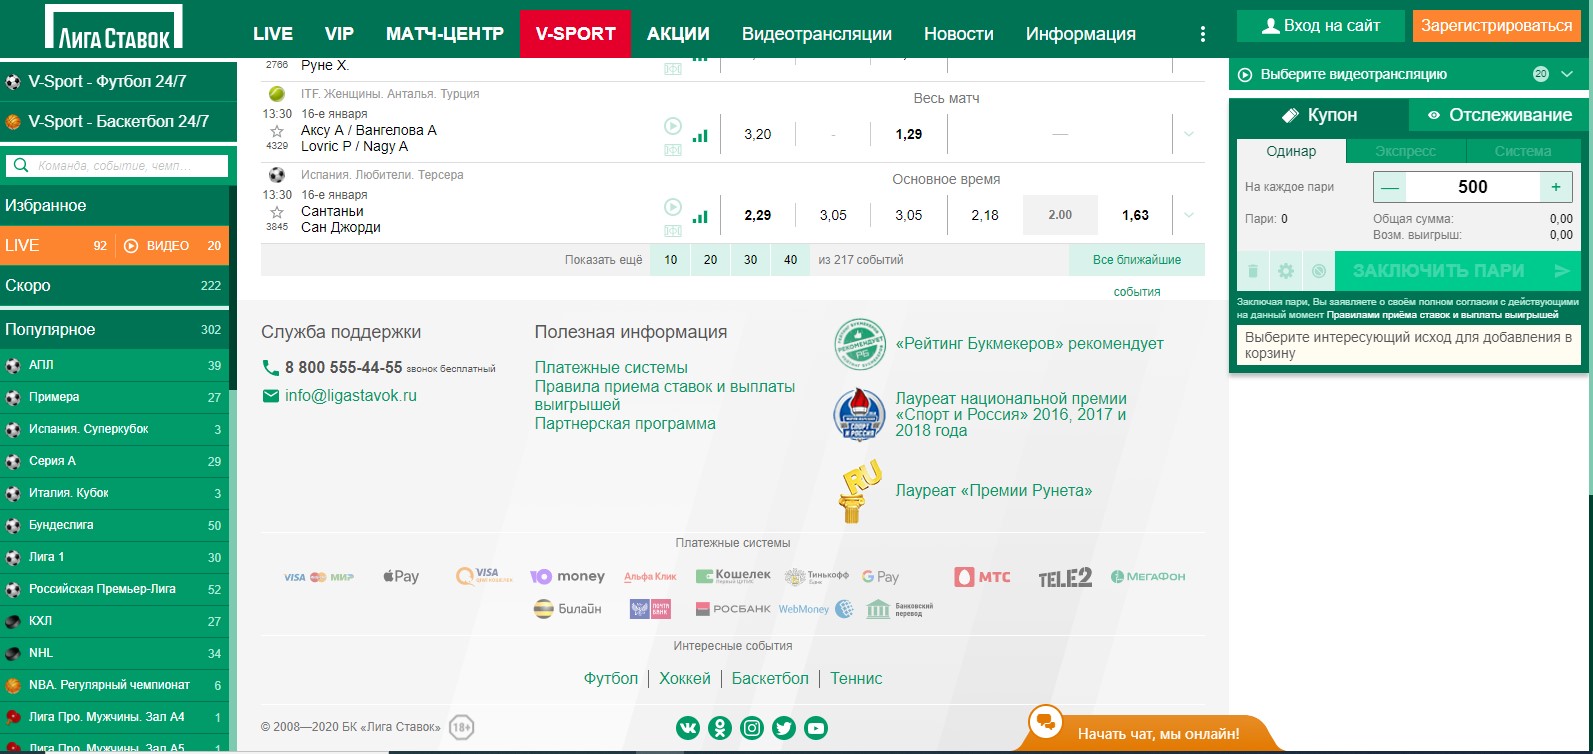Viewport: 1593px width, 754px height.
Task: Expand the NHL league in sidebar
Action: 114,653
